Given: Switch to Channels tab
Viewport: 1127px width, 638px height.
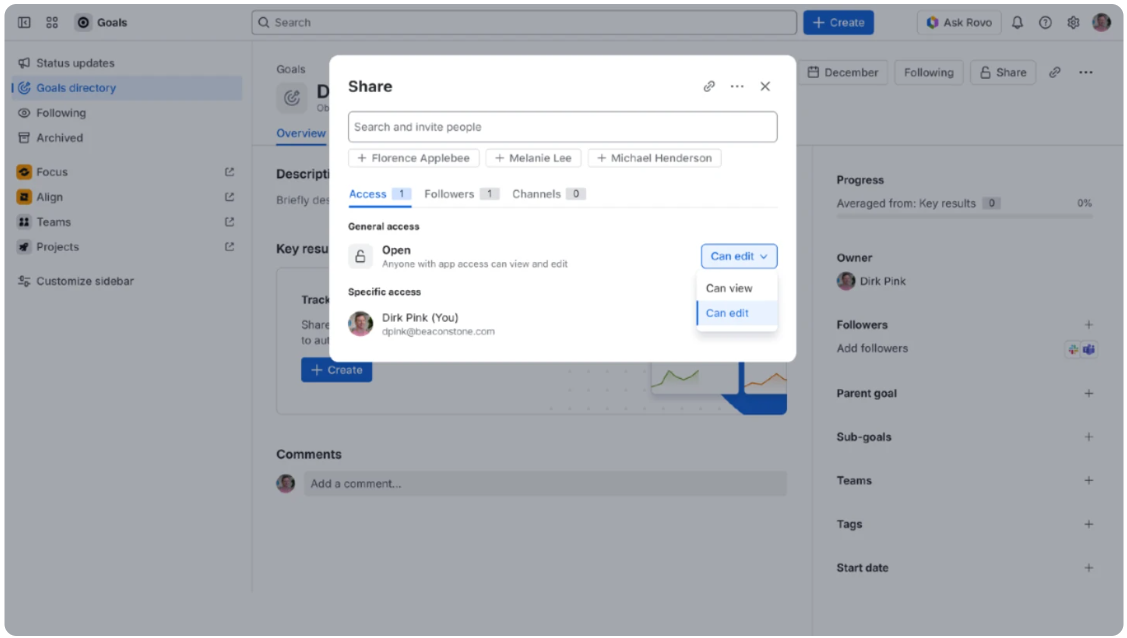Looking at the screenshot, I should click(548, 194).
